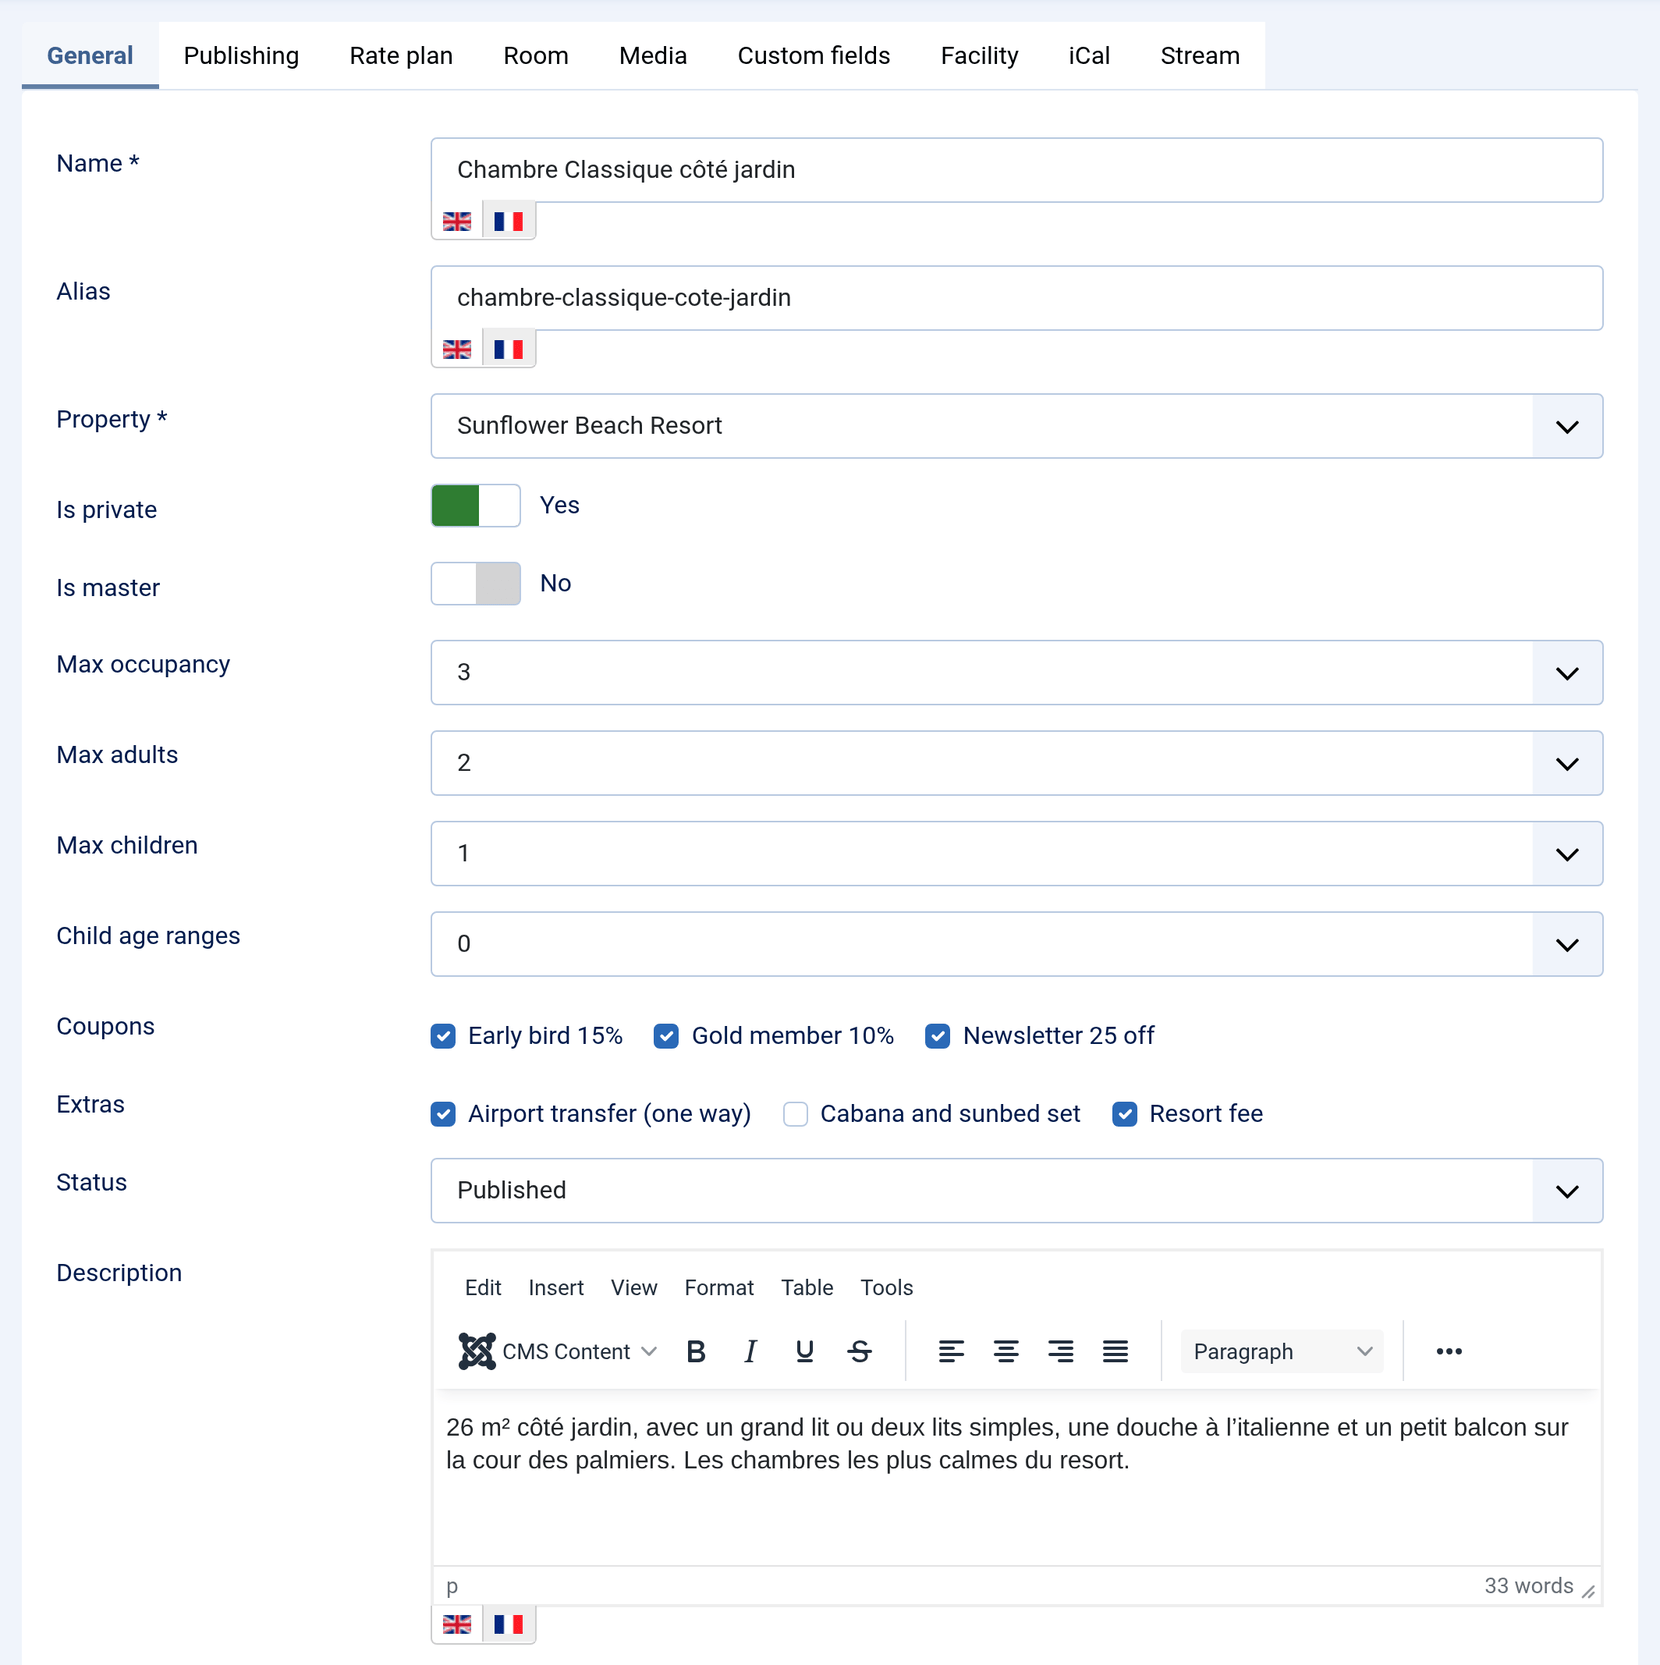
Task: Apply underline in the editor toolbar
Action: [x=804, y=1352]
